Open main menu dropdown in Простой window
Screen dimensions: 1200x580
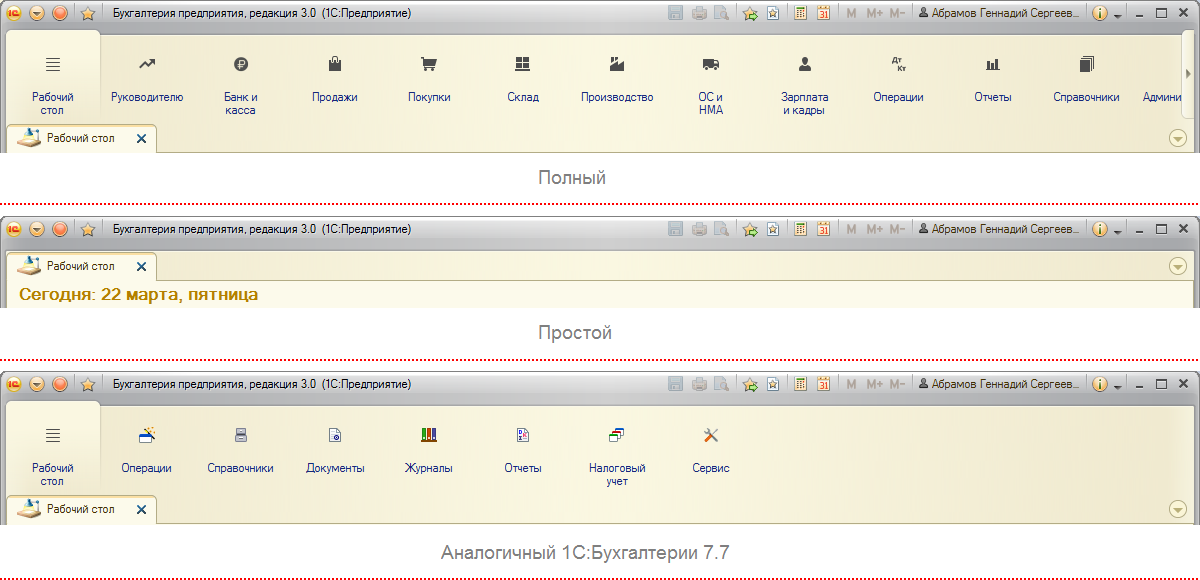(37, 229)
